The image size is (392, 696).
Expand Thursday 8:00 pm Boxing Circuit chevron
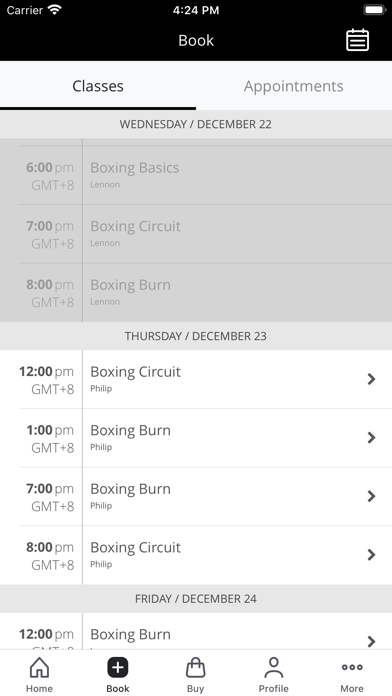pos(371,555)
